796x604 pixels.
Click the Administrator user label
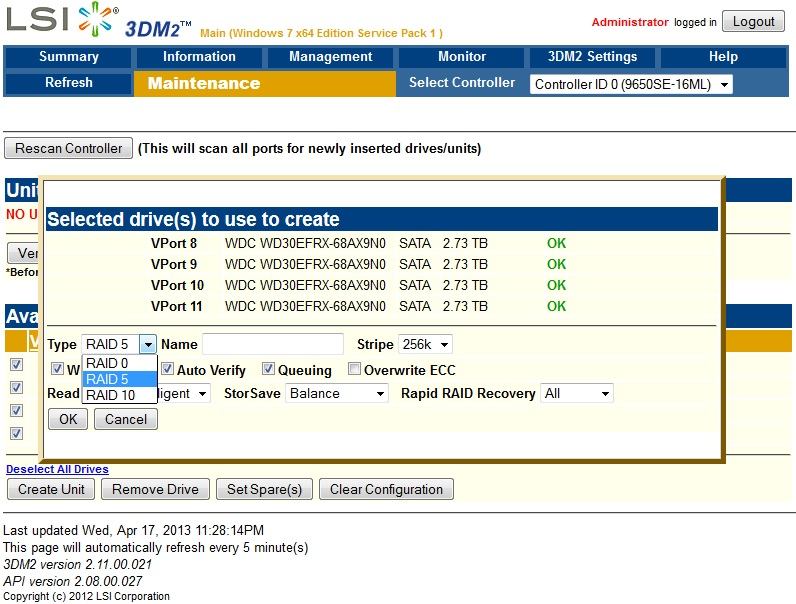pyautogui.click(x=630, y=22)
